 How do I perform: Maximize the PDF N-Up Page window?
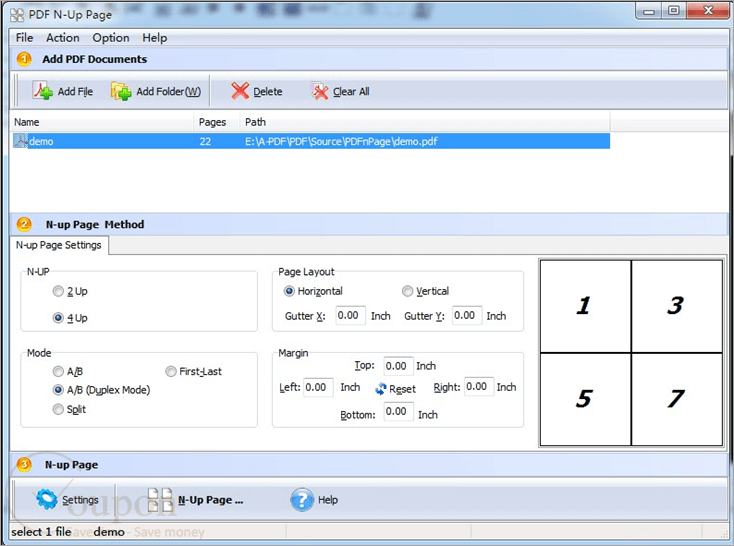click(674, 11)
